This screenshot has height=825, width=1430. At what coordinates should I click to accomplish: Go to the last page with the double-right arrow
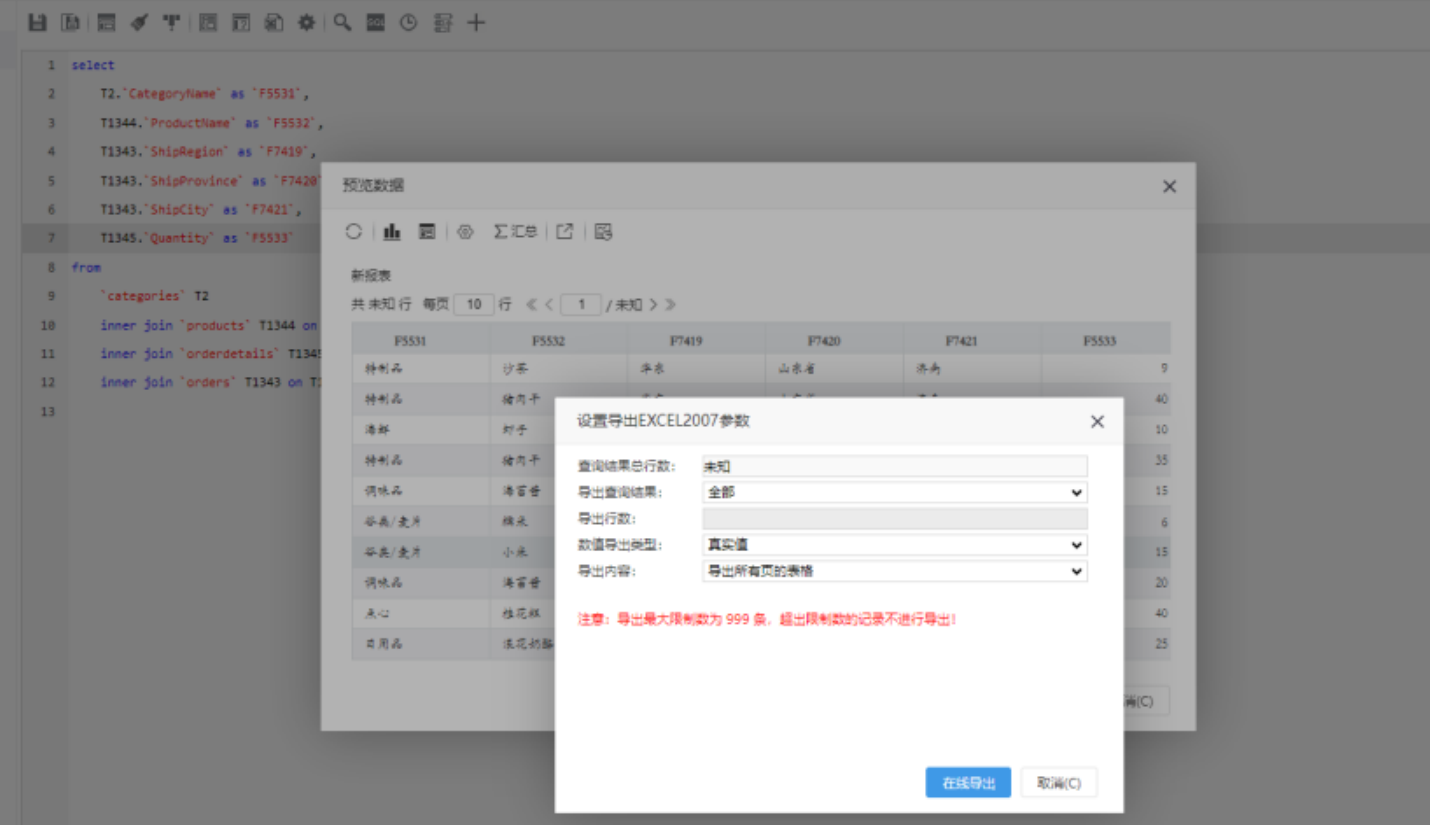coord(670,304)
